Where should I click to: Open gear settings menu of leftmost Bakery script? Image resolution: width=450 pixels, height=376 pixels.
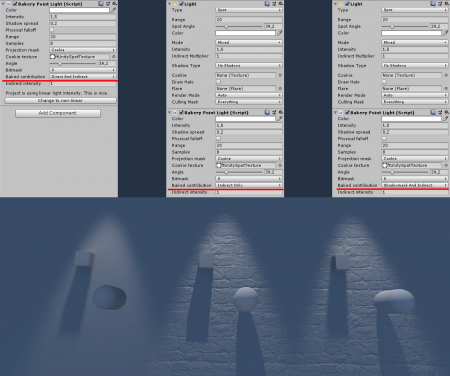(x=114, y=4)
